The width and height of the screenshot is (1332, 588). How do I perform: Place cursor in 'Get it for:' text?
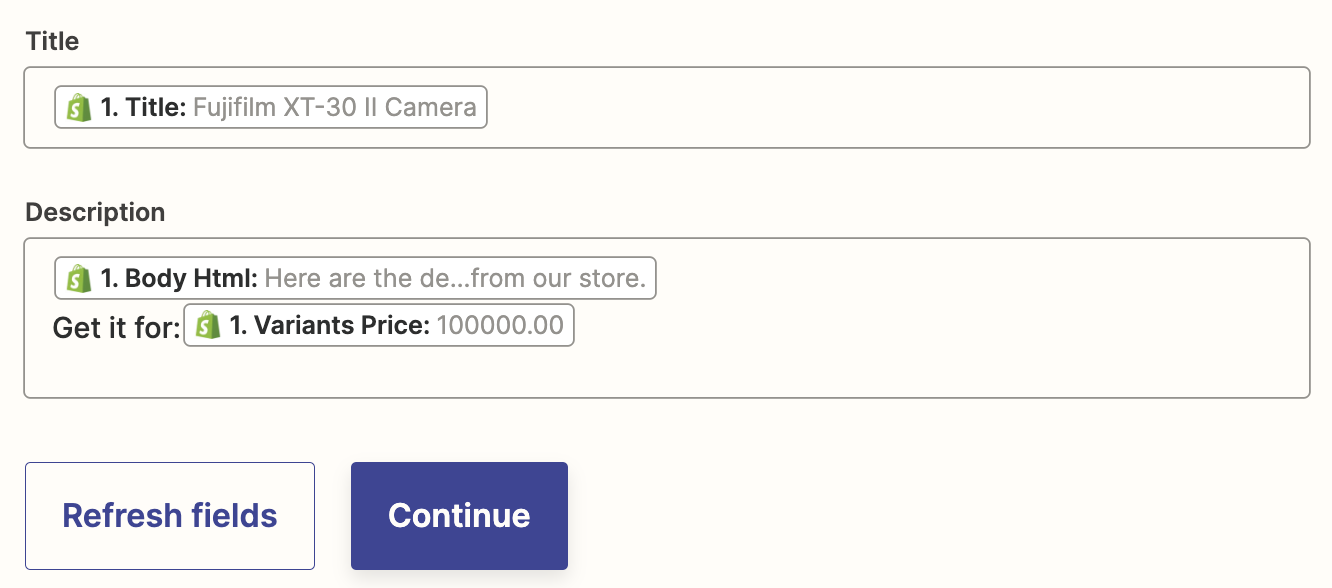[x=115, y=327]
